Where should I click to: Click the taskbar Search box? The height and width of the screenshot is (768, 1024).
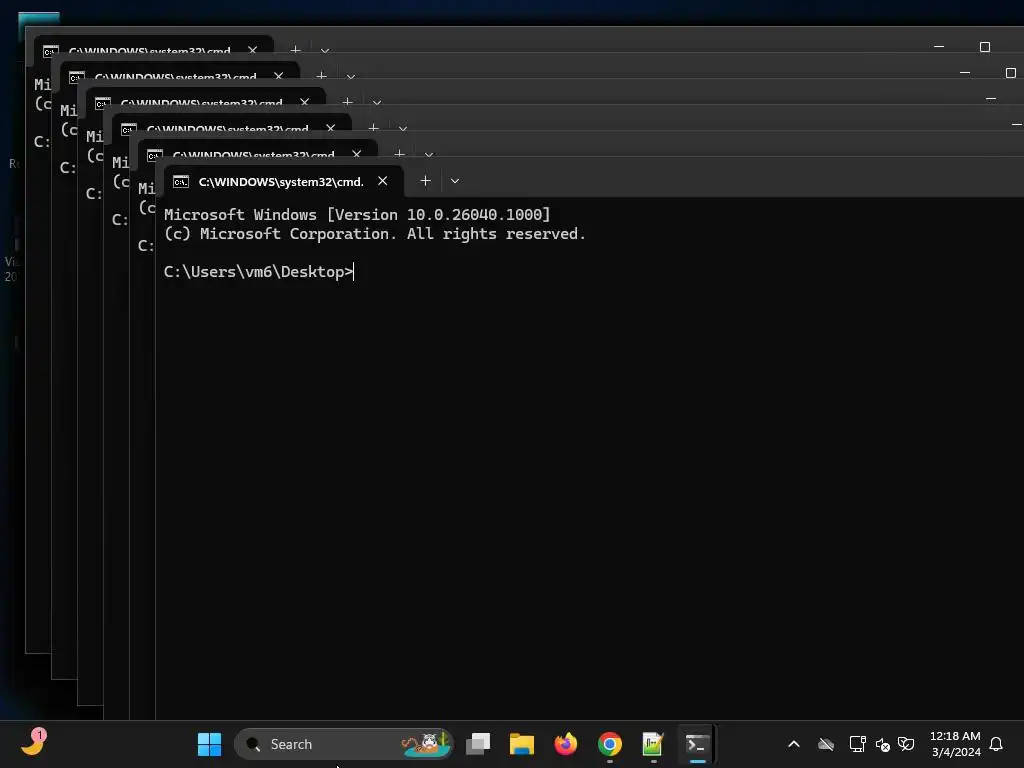coord(344,744)
